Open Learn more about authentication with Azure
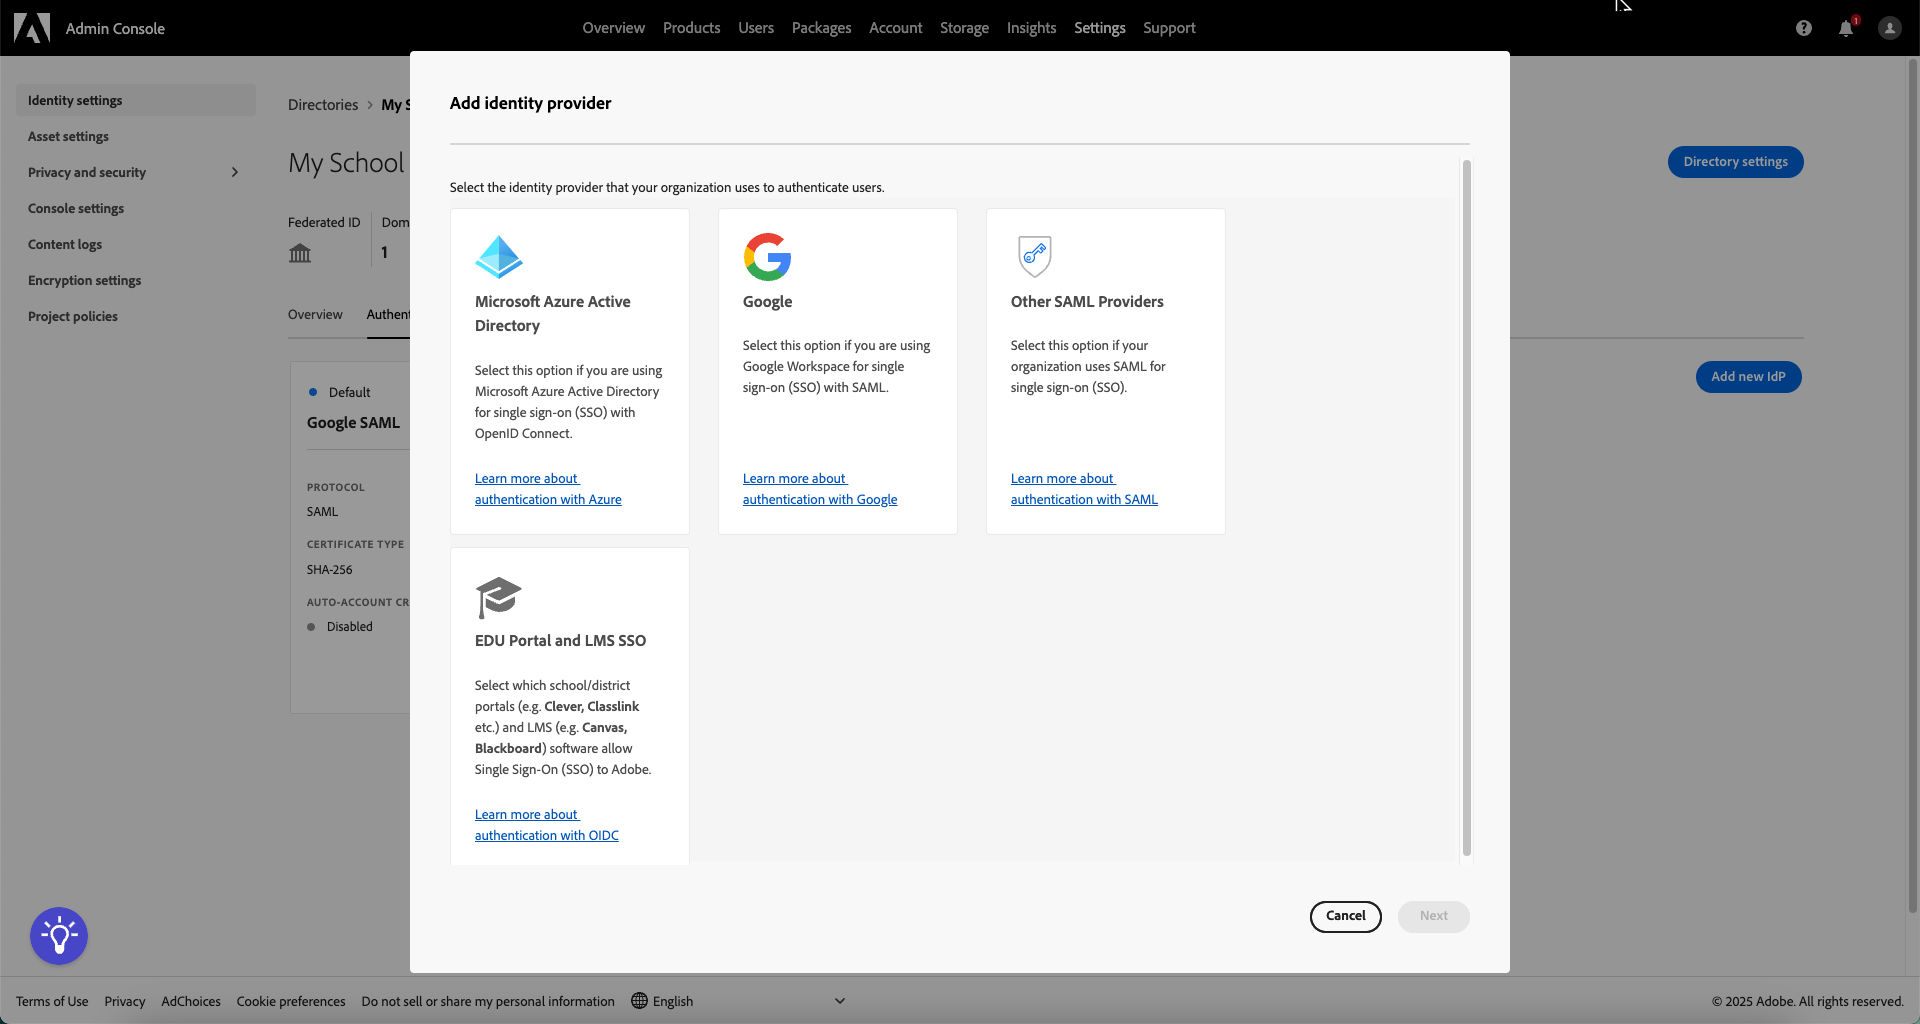The image size is (1920, 1024). click(548, 489)
